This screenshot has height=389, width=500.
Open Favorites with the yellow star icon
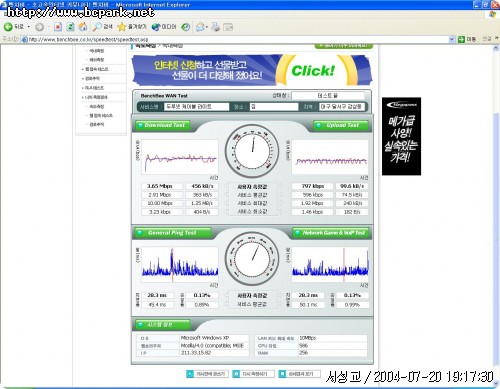coord(132,27)
